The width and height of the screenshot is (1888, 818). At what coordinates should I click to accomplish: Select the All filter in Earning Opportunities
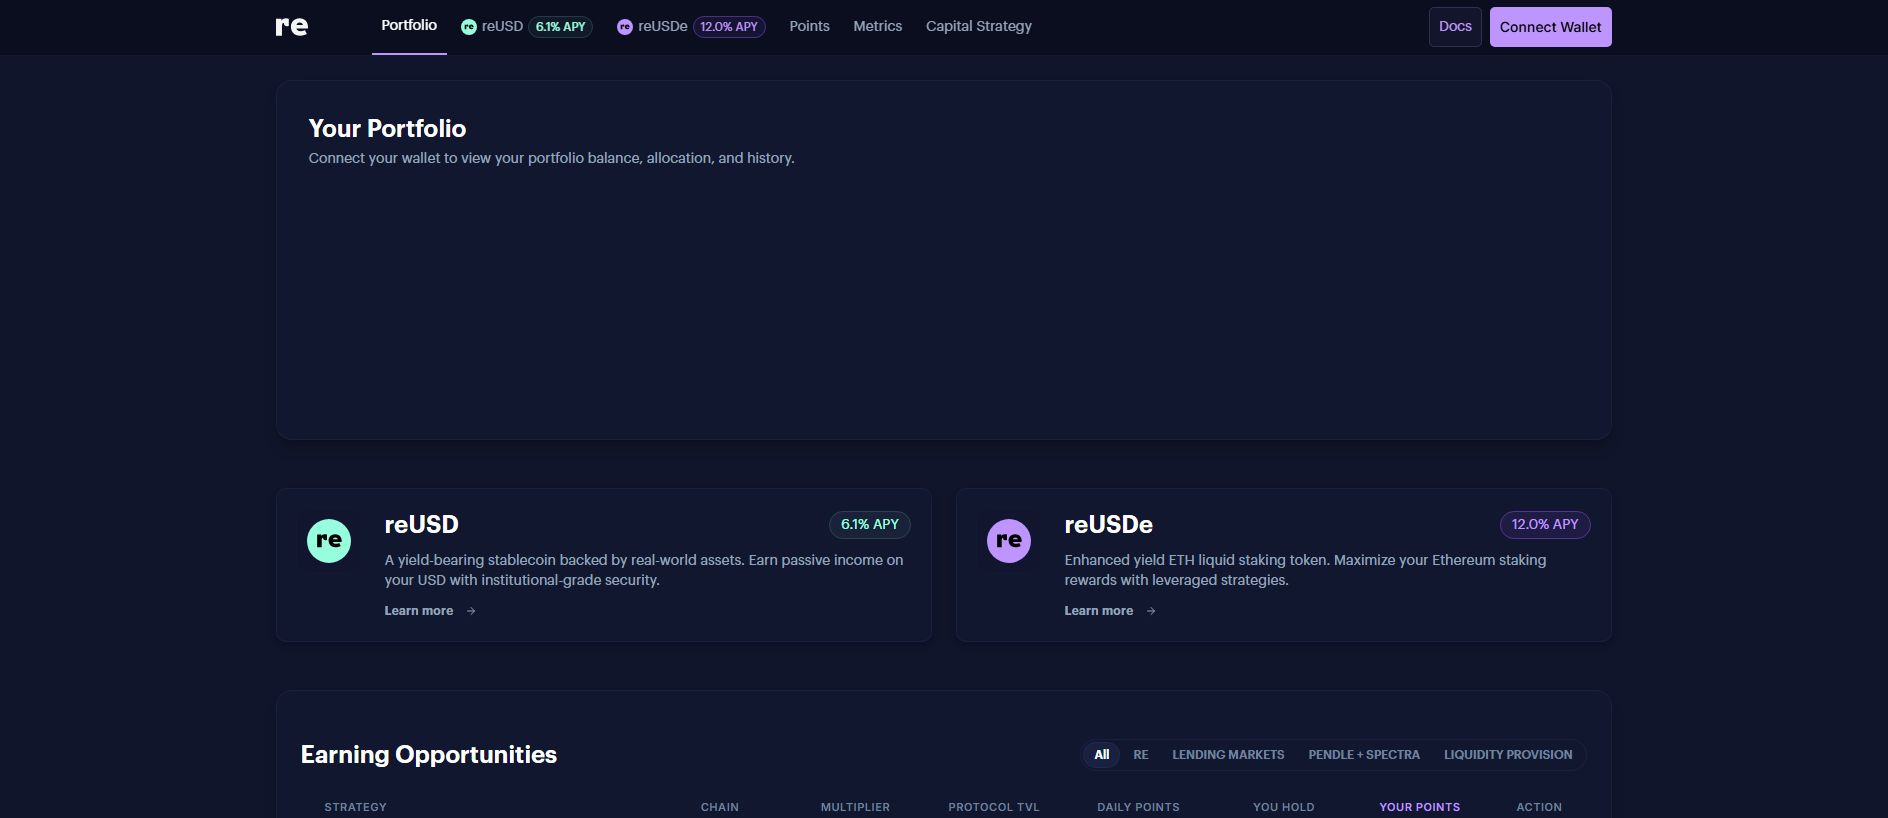coord(1101,755)
